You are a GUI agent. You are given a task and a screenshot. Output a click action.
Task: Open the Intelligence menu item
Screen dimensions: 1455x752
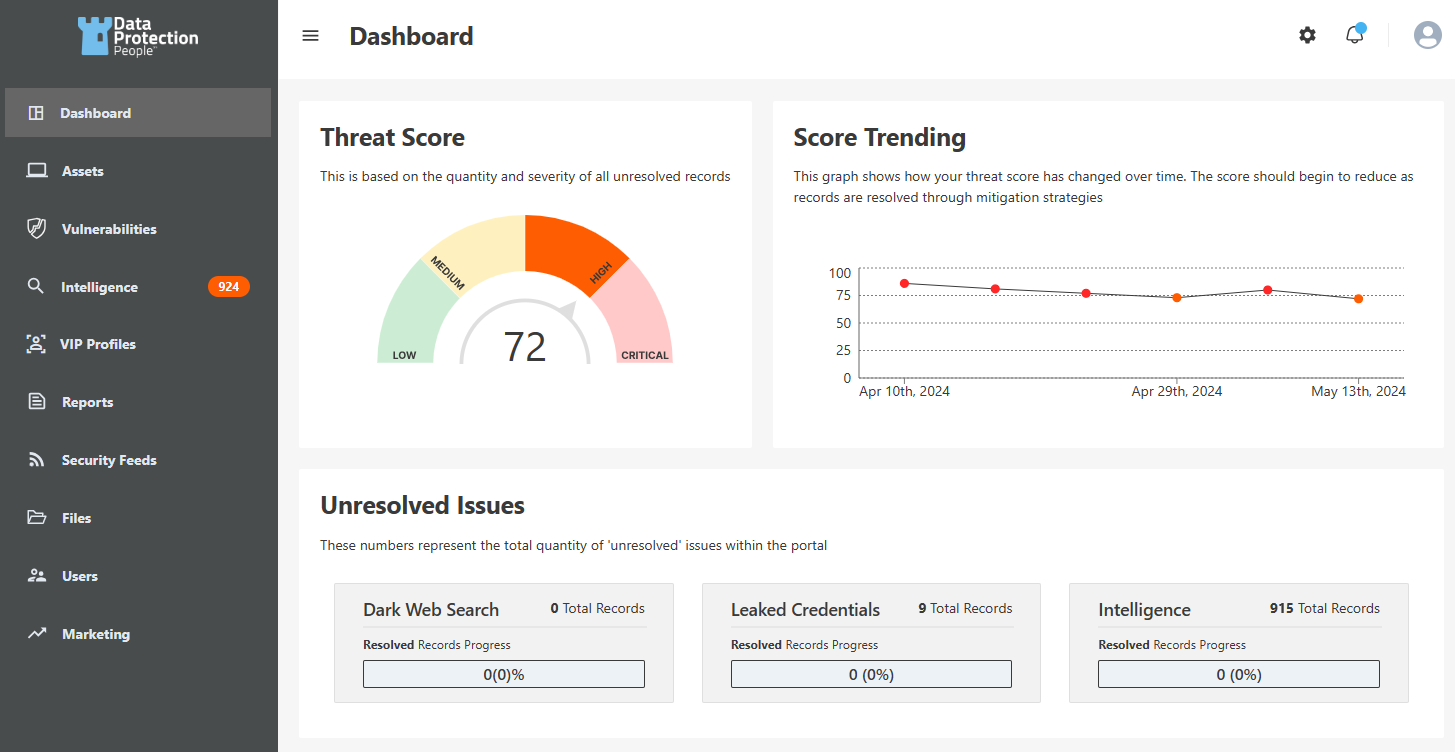pos(99,287)
